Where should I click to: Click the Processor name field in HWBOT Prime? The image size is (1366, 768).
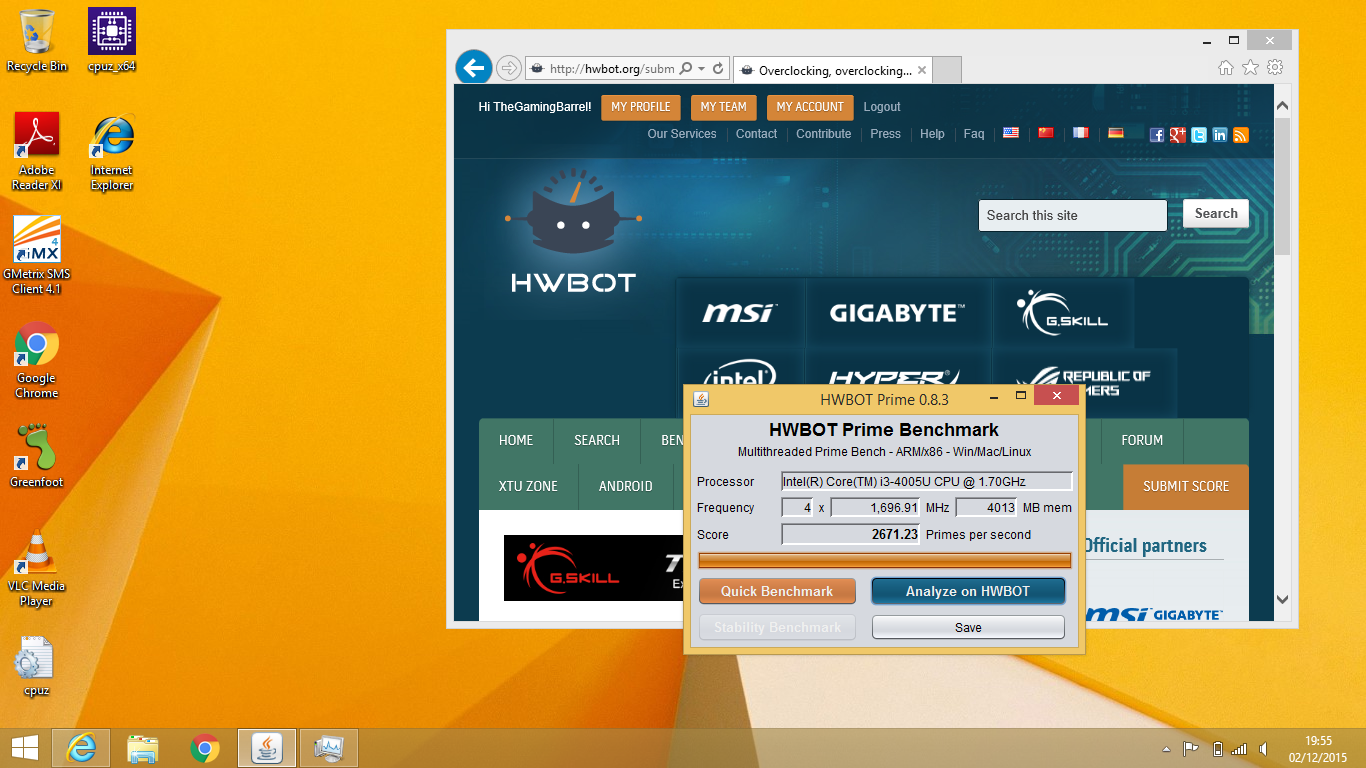point(927,481)
